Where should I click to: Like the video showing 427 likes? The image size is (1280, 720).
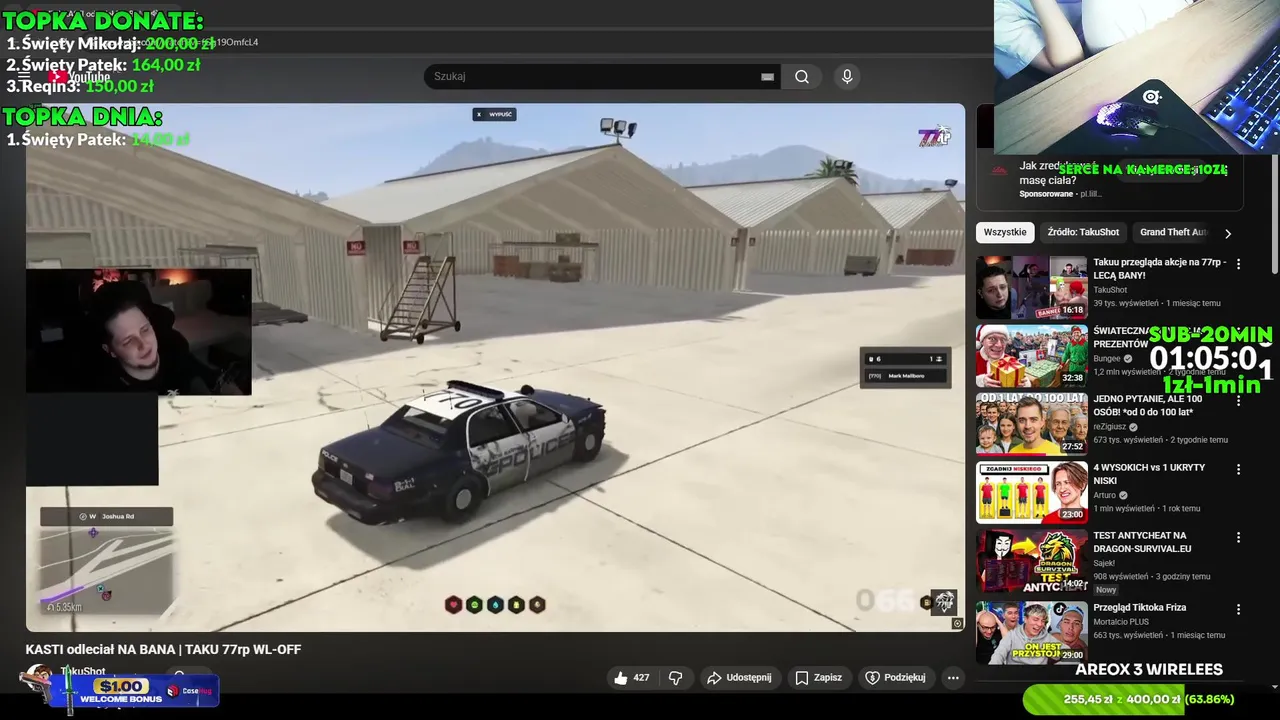[x=631, y=677]
